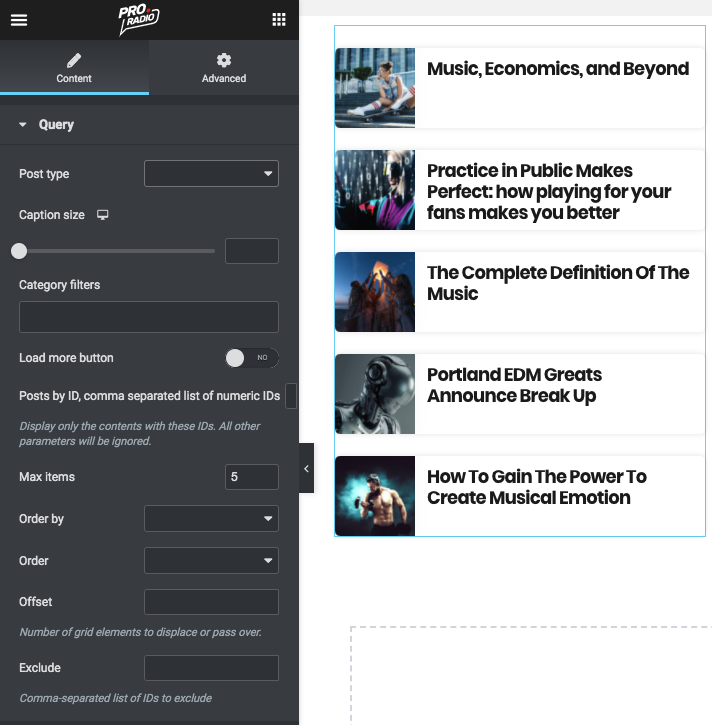Viewport: 712px width, 725px height.
Task: Collapse the editor panel with the arrow handle
Action: point(307,468)
